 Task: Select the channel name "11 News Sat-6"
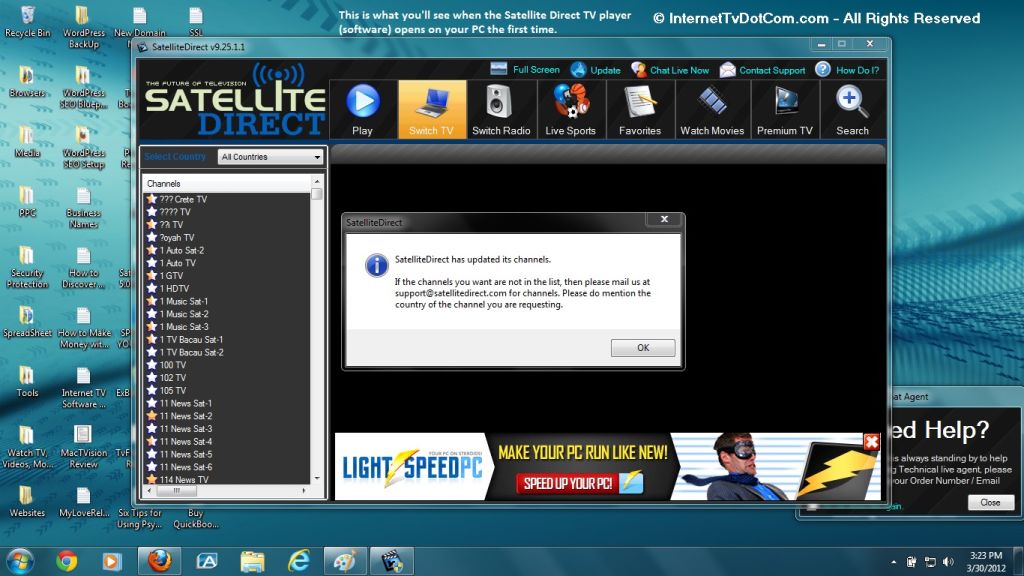coord(186,467)
